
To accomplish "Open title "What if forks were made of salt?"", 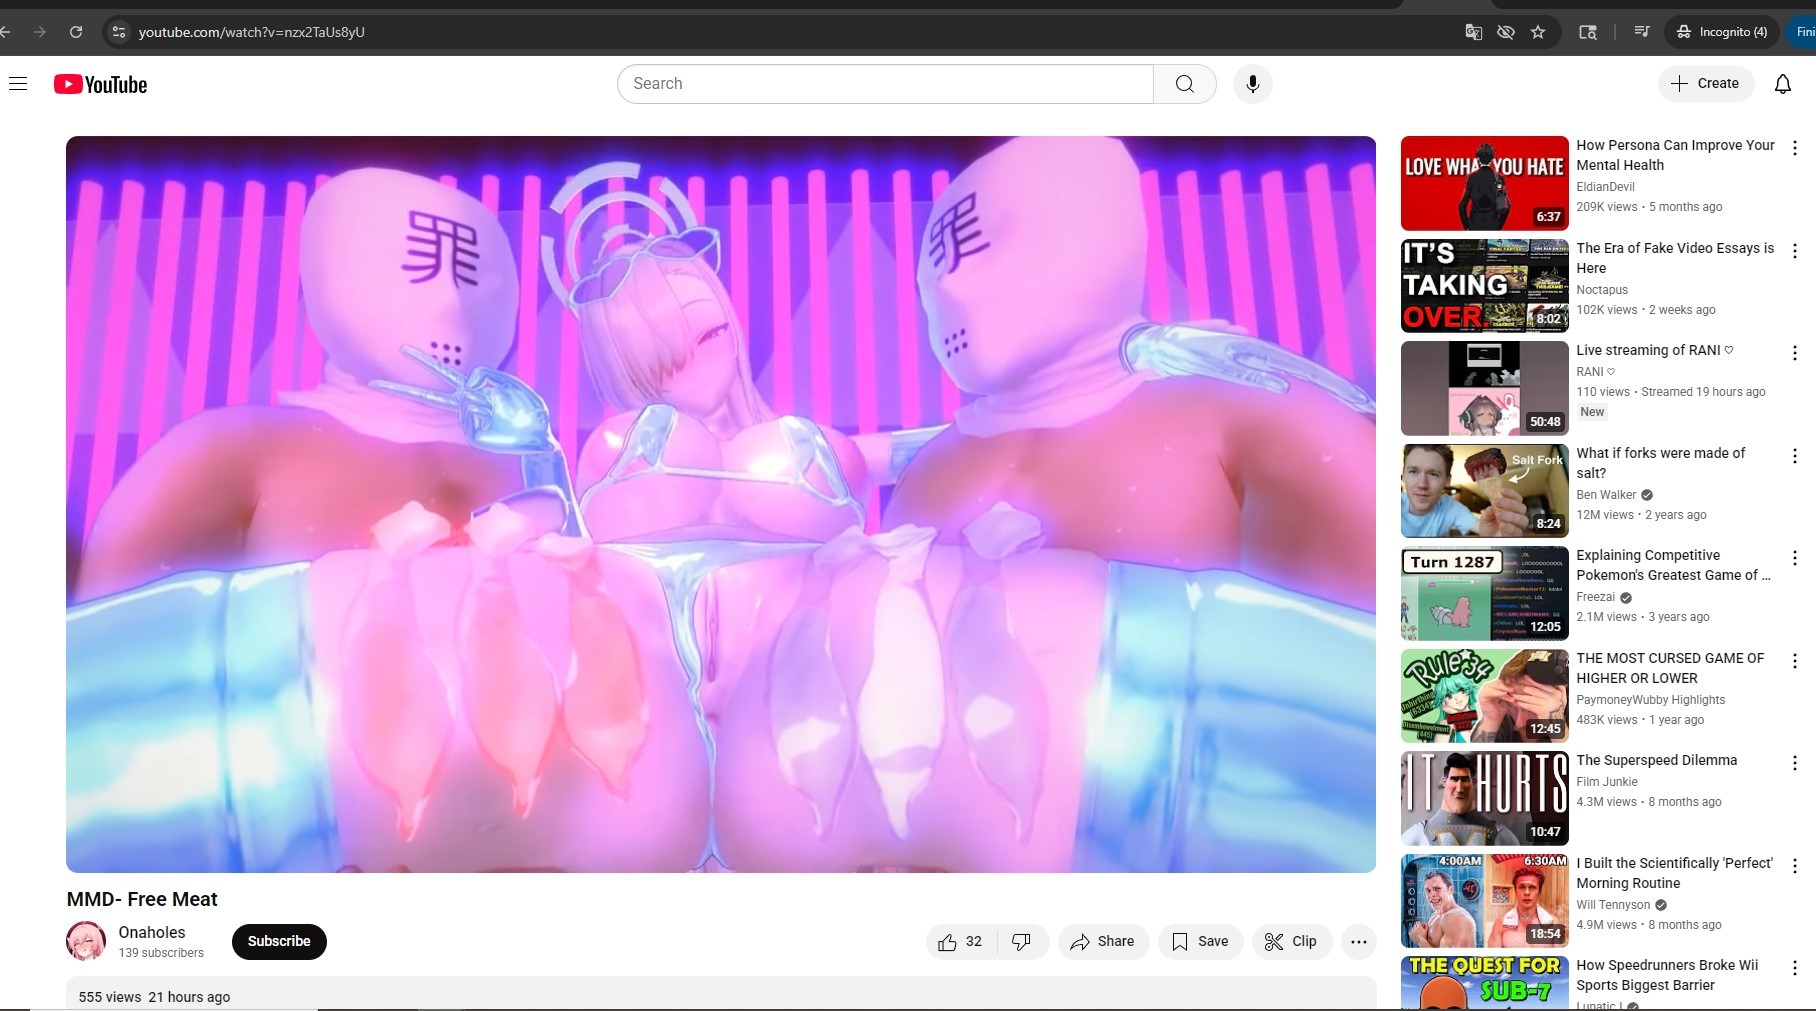I will [x=1661, y=463].
